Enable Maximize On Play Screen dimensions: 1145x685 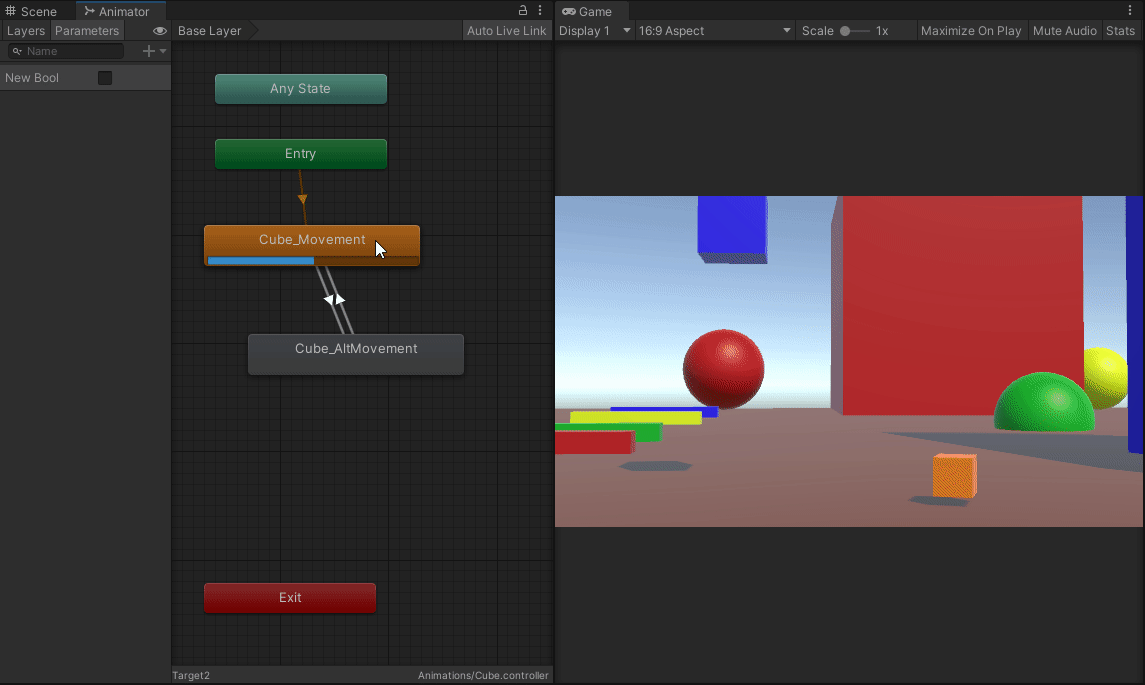click(971, 30)
